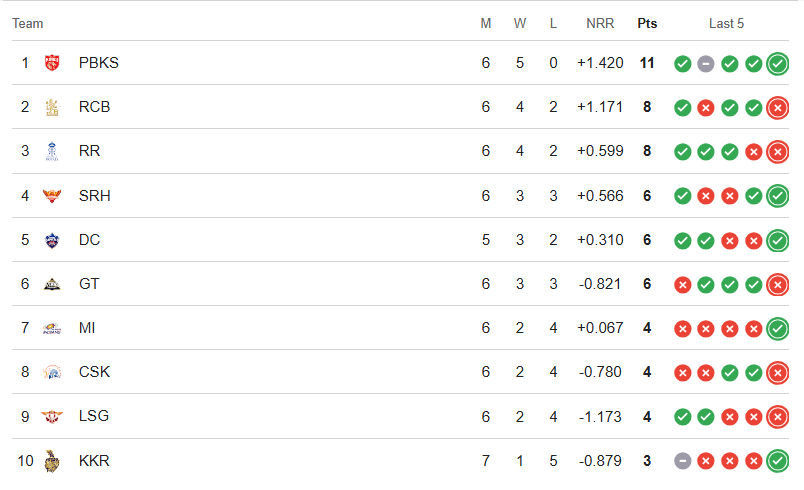Click the SRH team logo
Screen dimensions: 804x490
click(x=53, y=196)
